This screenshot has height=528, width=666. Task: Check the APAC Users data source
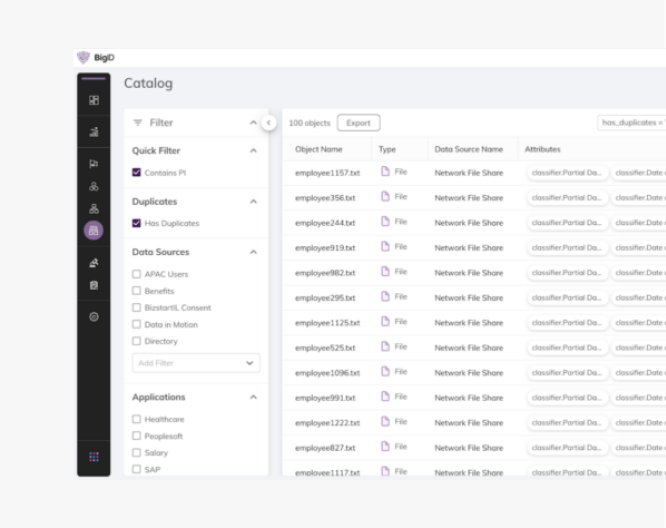137,274
